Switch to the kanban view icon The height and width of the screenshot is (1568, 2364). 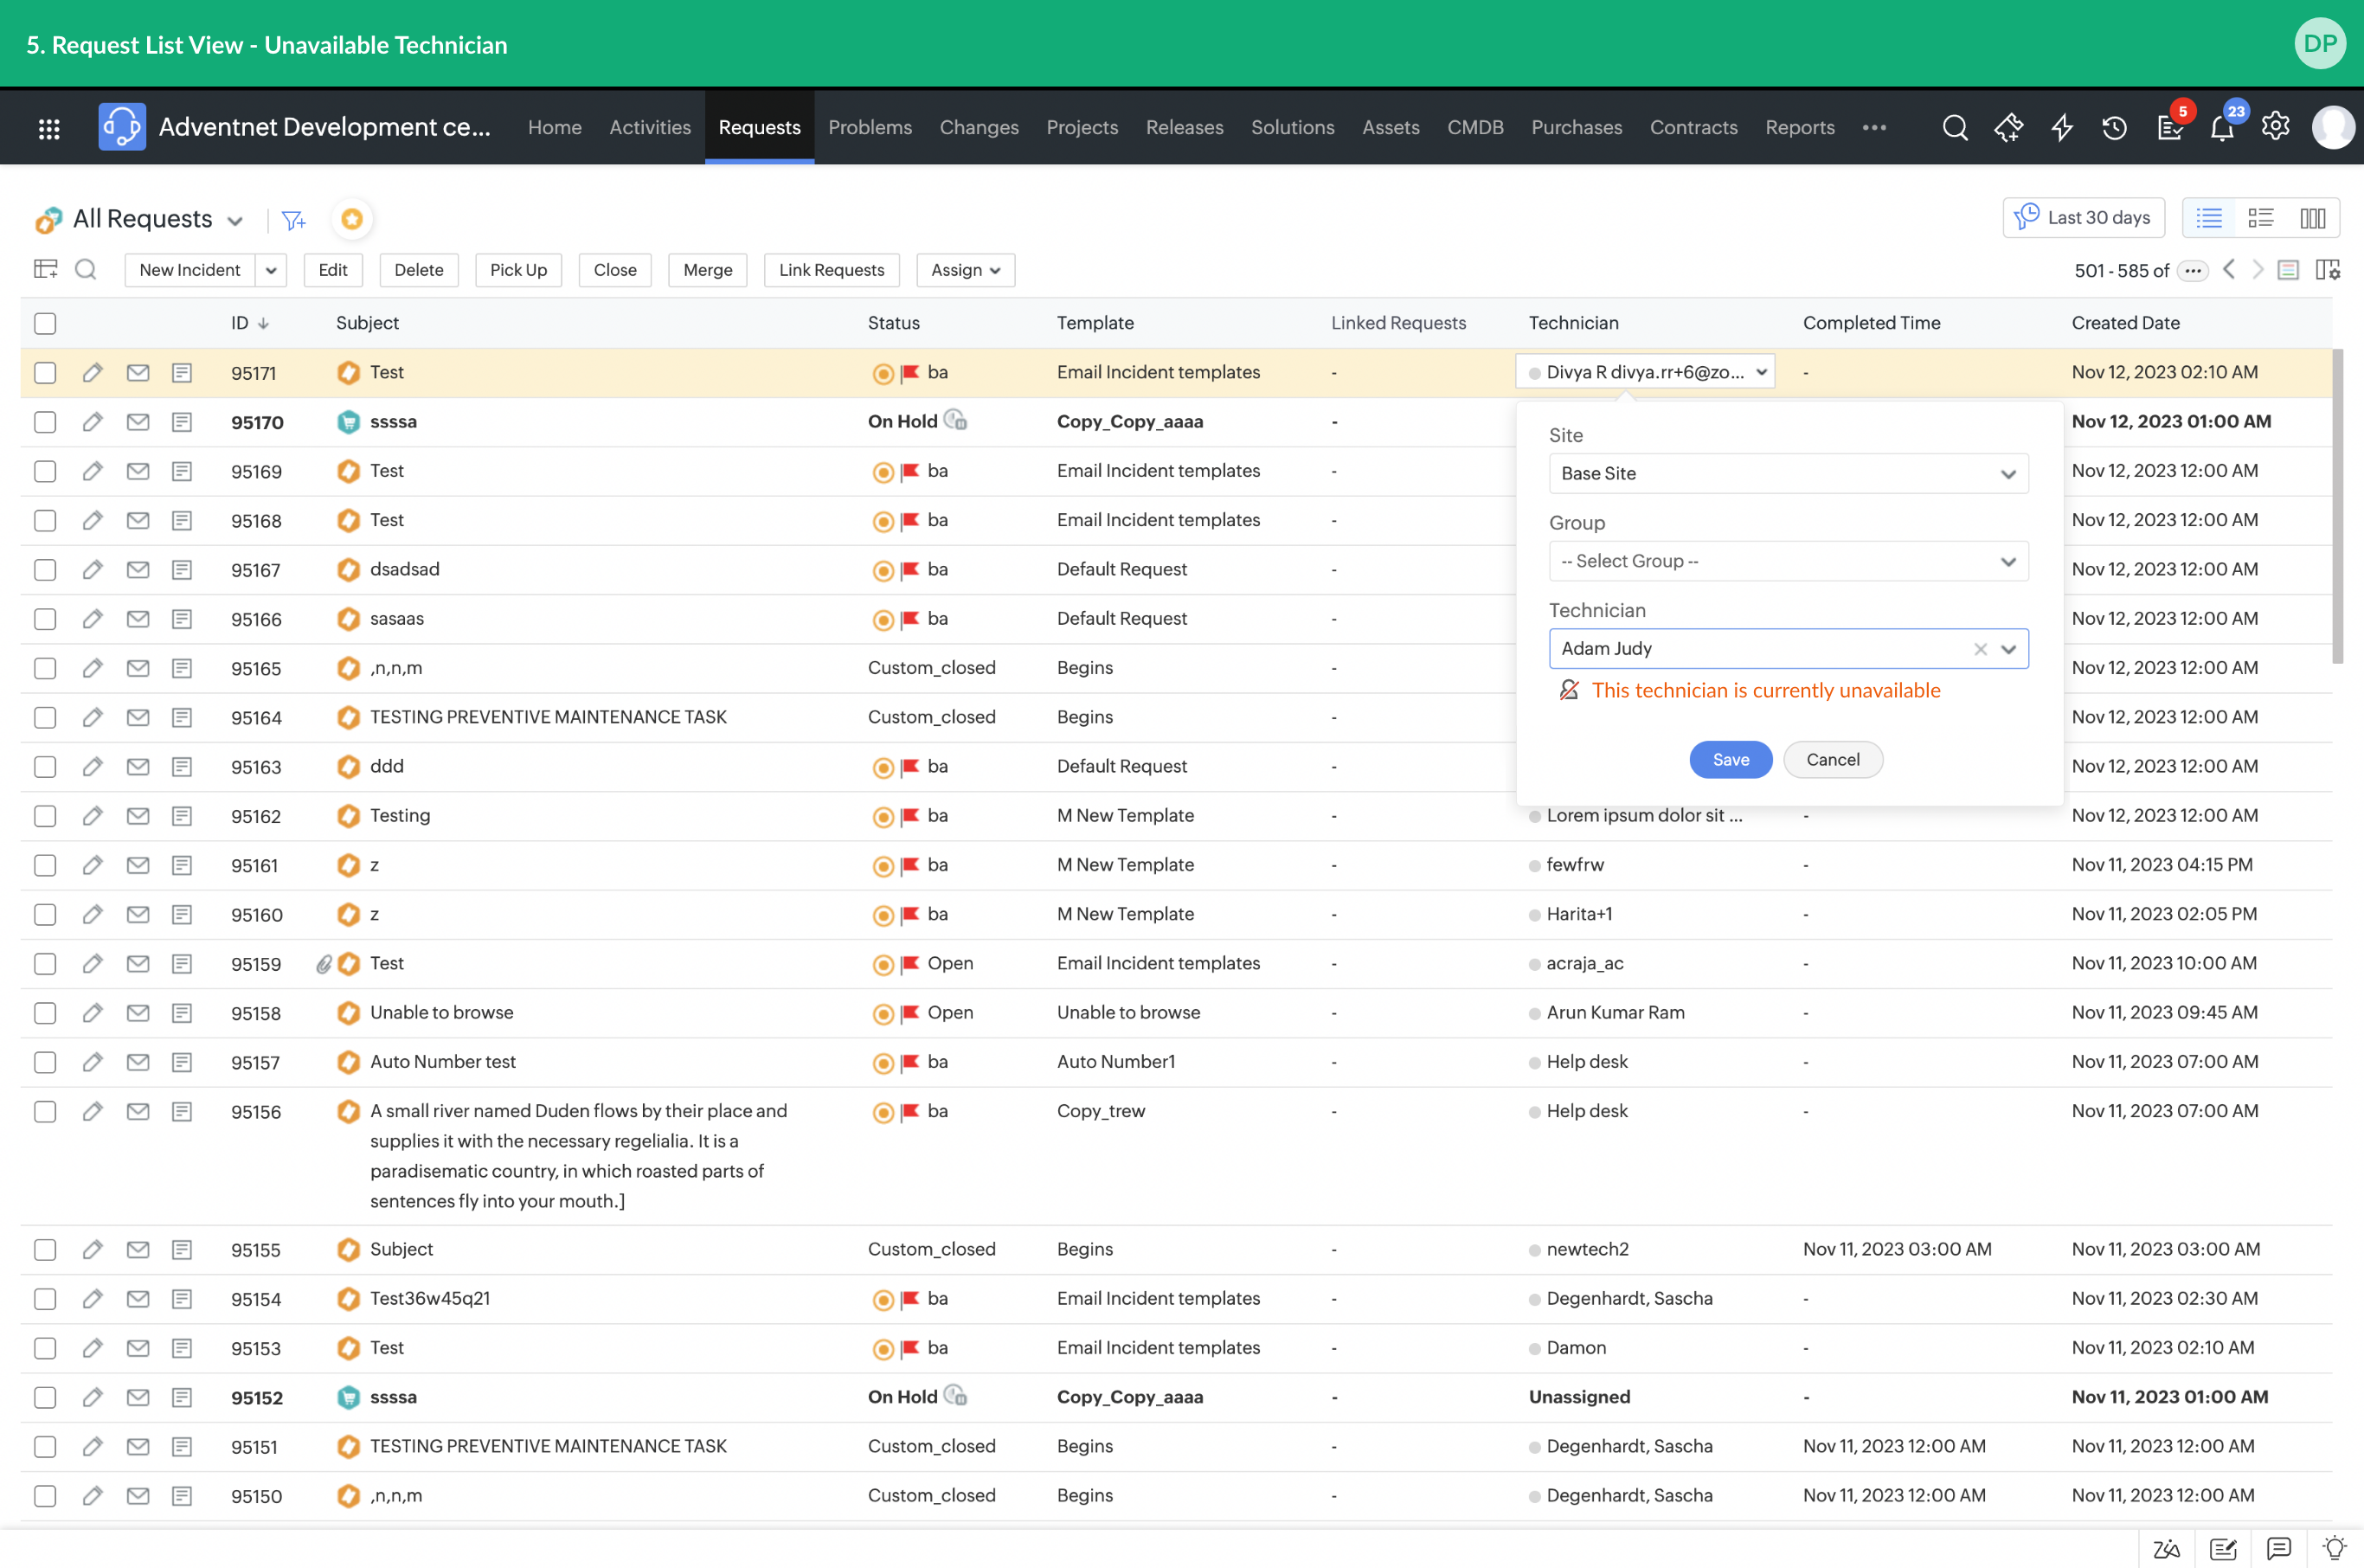coord(2312,218)
